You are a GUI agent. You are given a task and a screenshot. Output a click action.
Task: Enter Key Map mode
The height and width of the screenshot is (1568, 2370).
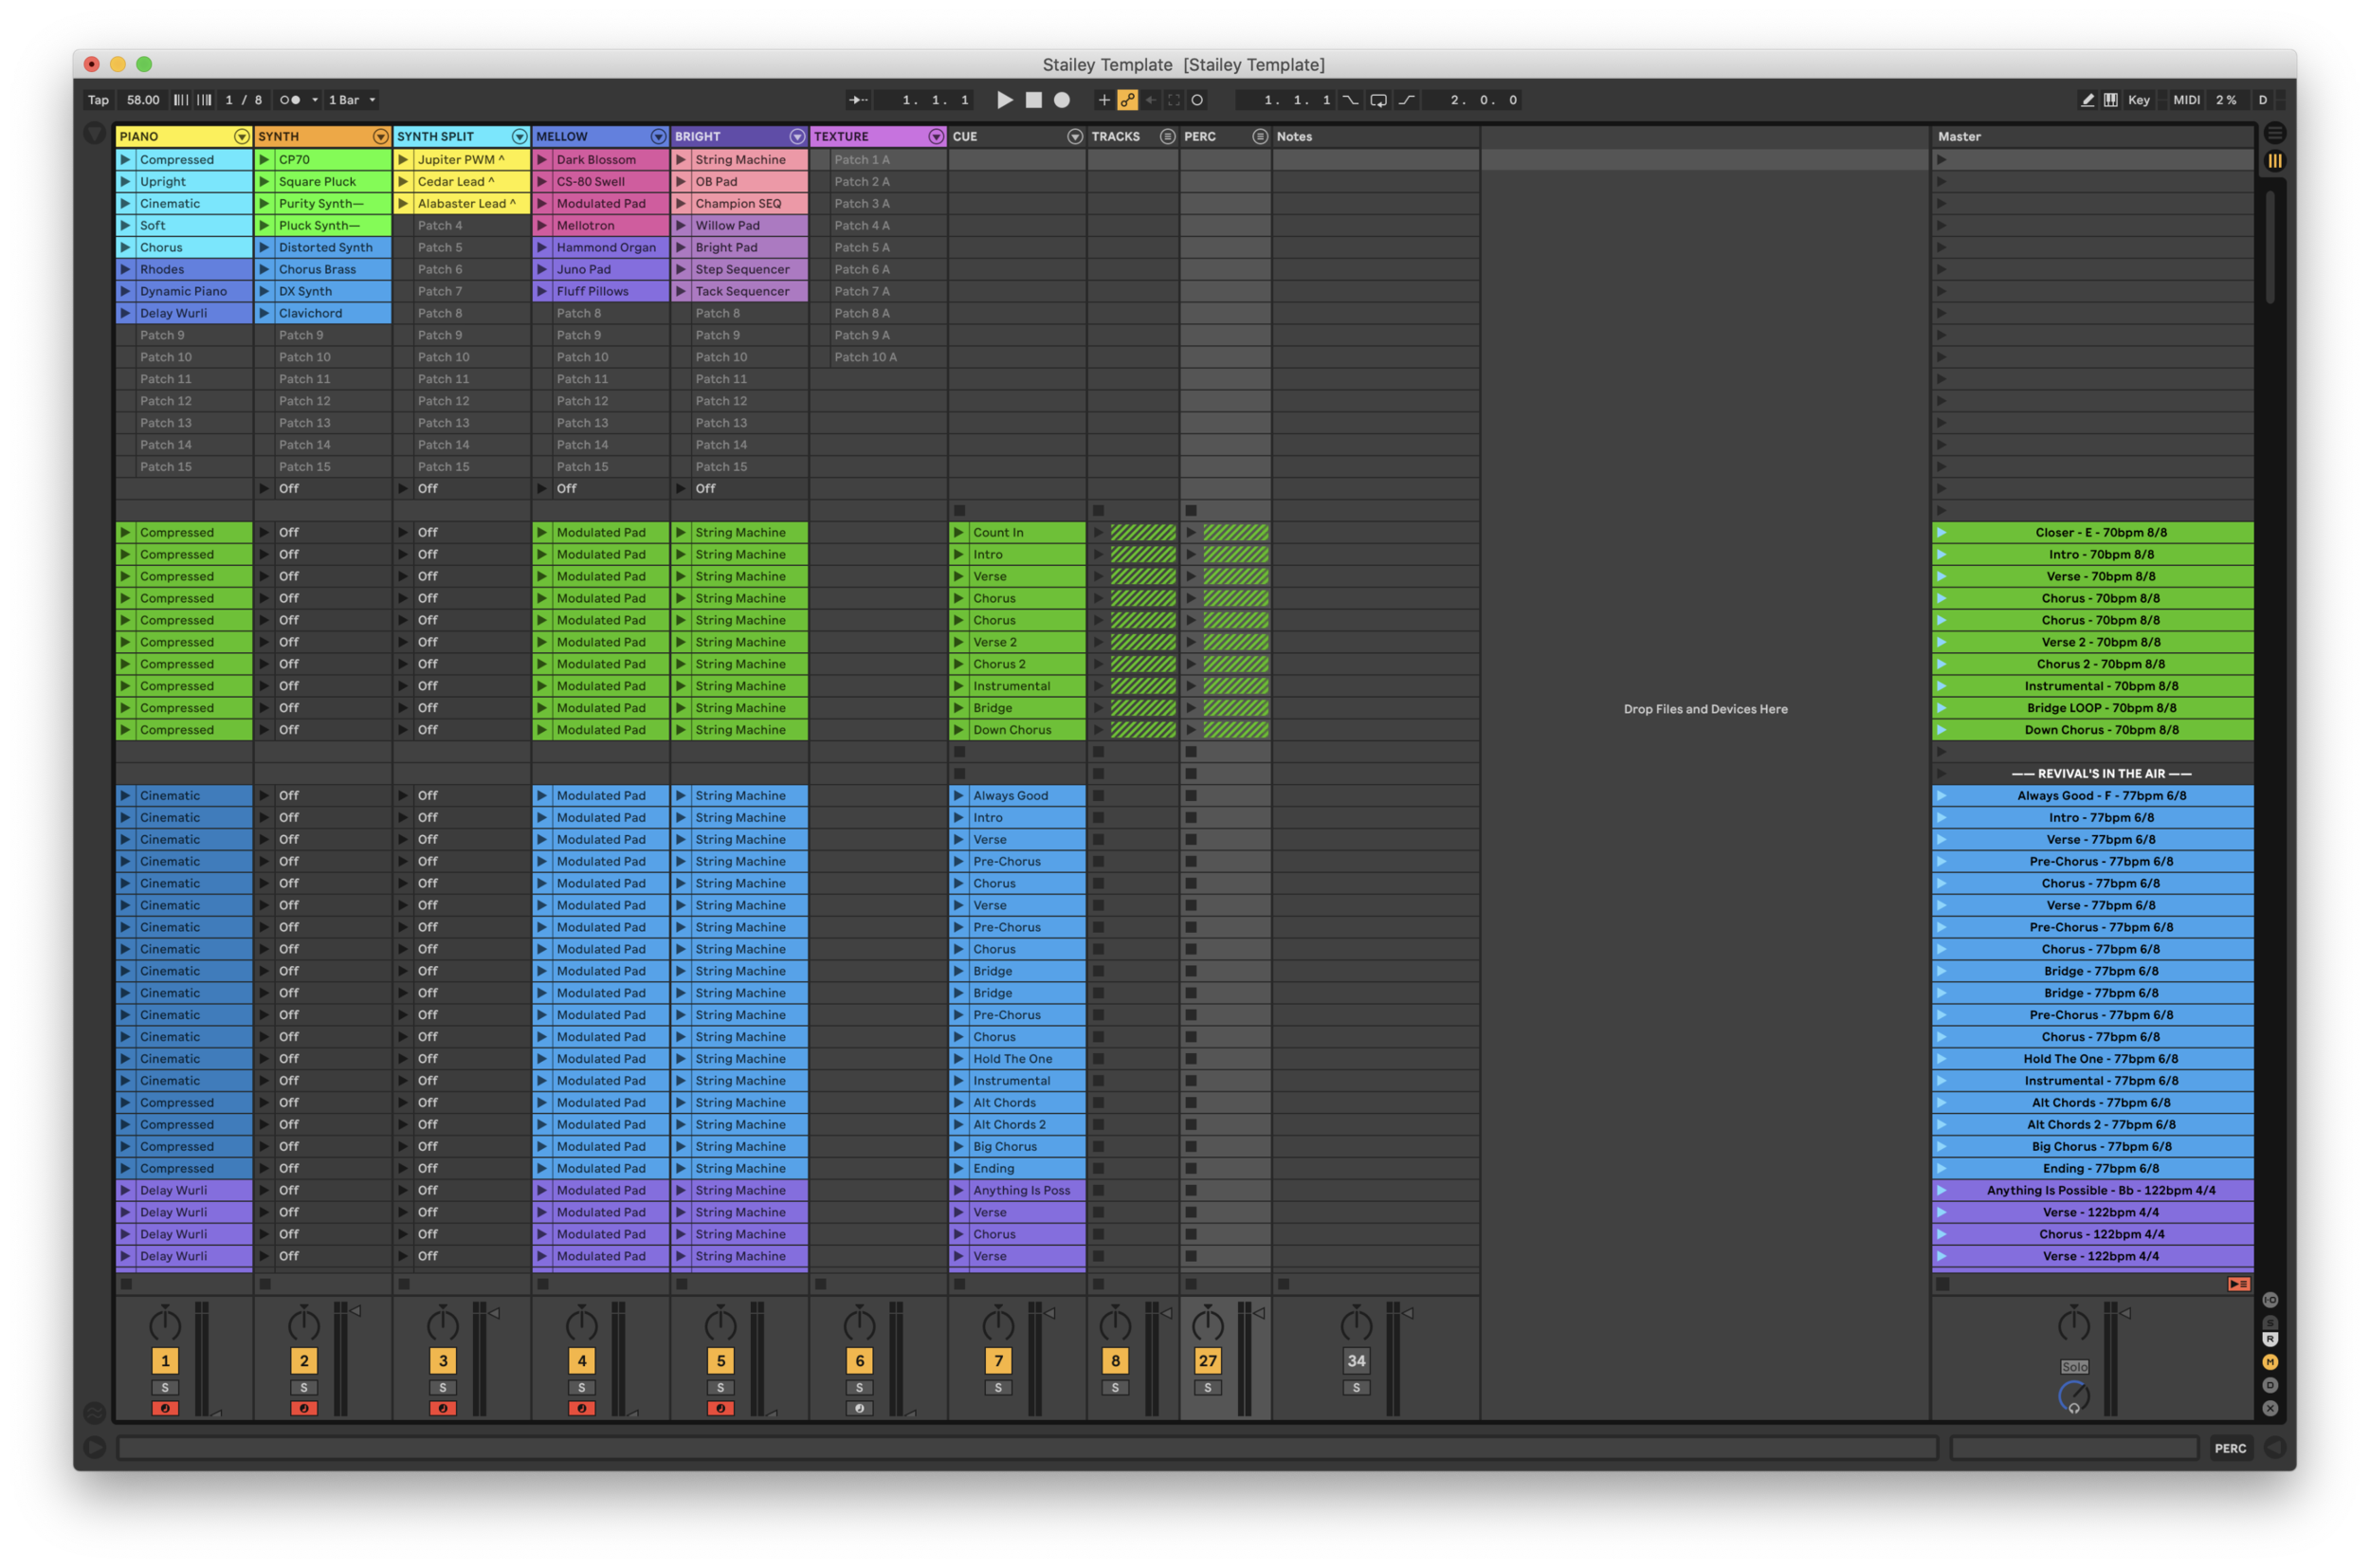coord(2139,100)
